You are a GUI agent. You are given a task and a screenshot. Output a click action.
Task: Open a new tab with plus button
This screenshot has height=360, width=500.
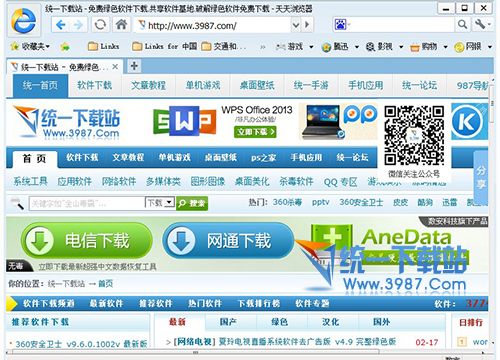134,66
